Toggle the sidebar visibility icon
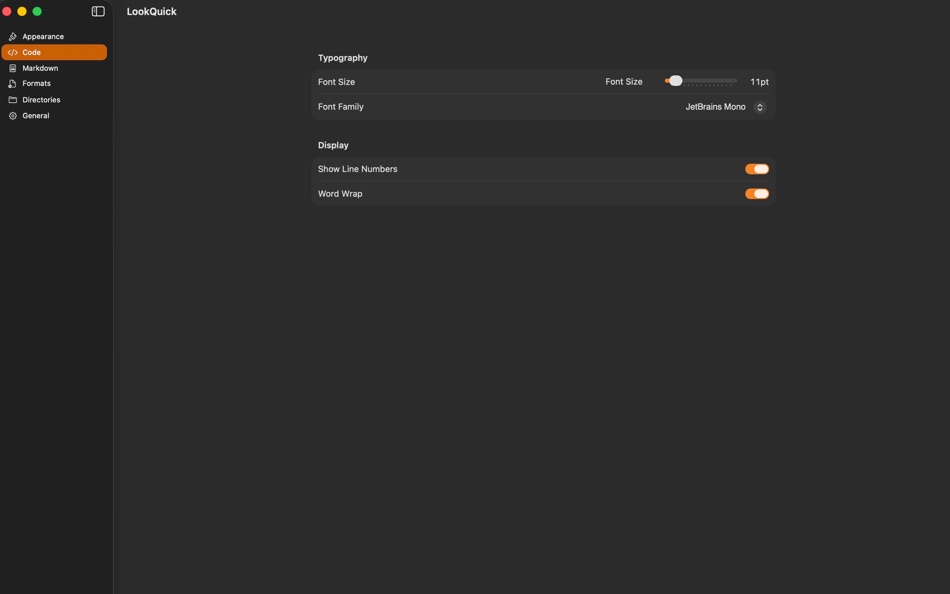 96,10
